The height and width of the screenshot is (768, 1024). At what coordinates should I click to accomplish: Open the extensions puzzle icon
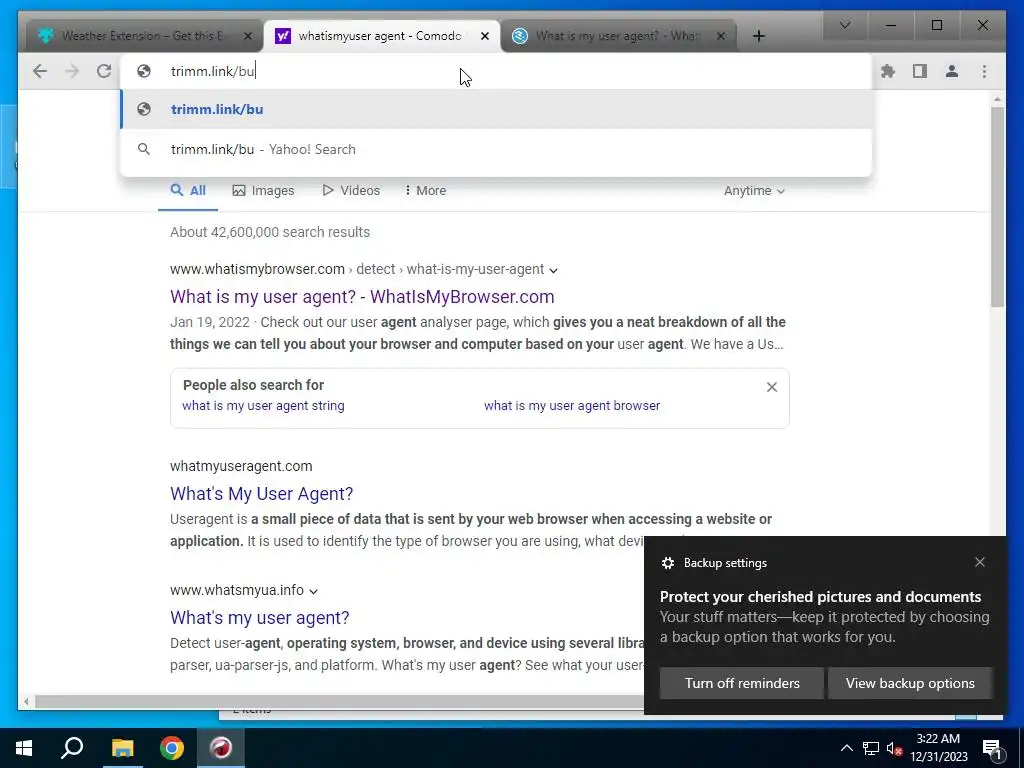(x=888, y=71)
